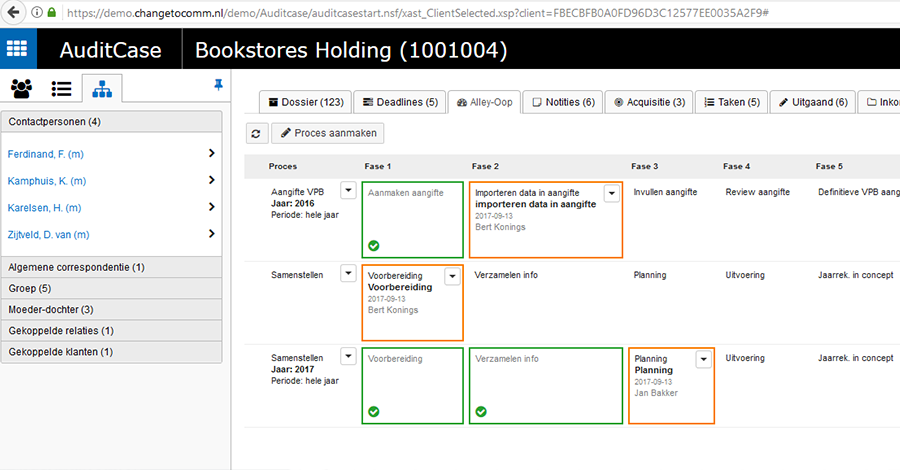The height and width of the screenshot is (470, 900).
Task: Click green checkmark in Voorbereiding 2017 box
Action: point(374,411)
